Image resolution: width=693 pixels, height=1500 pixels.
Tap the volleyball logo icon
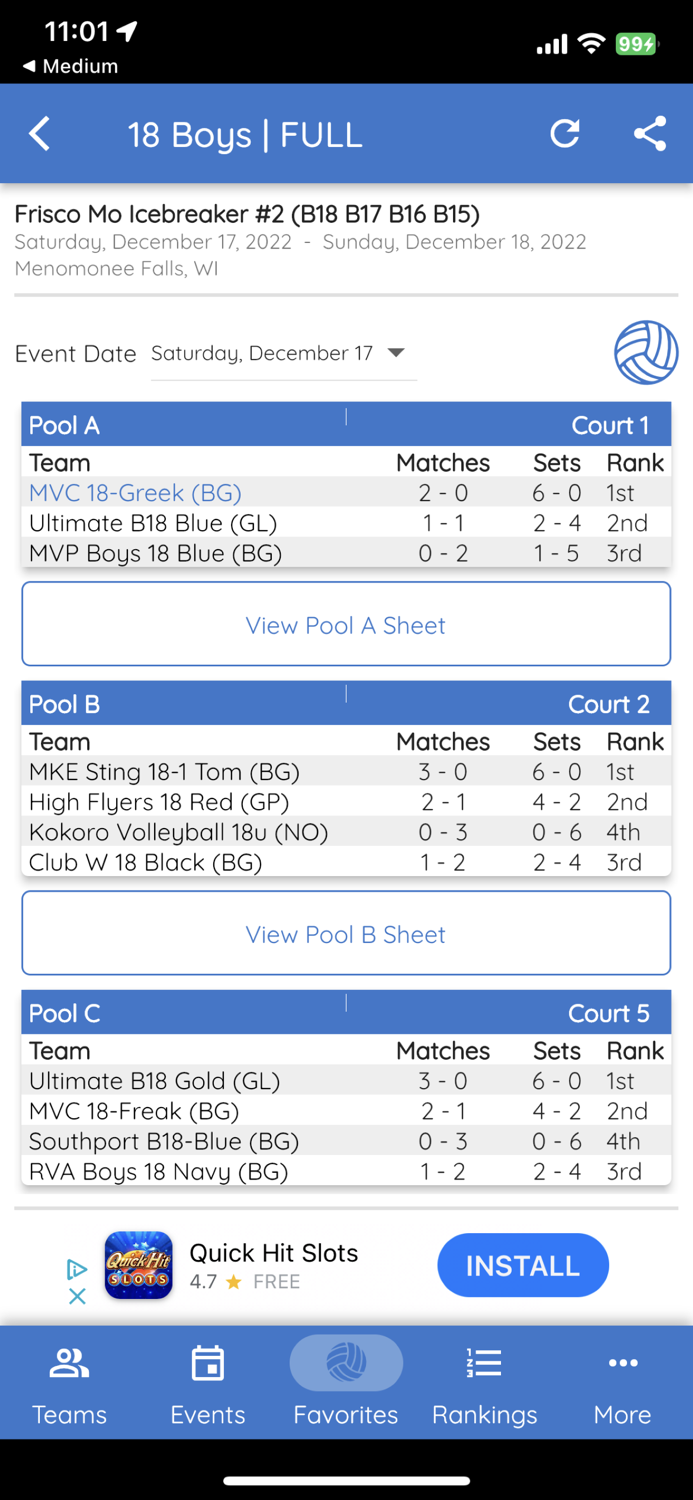[x=645, y=352]
